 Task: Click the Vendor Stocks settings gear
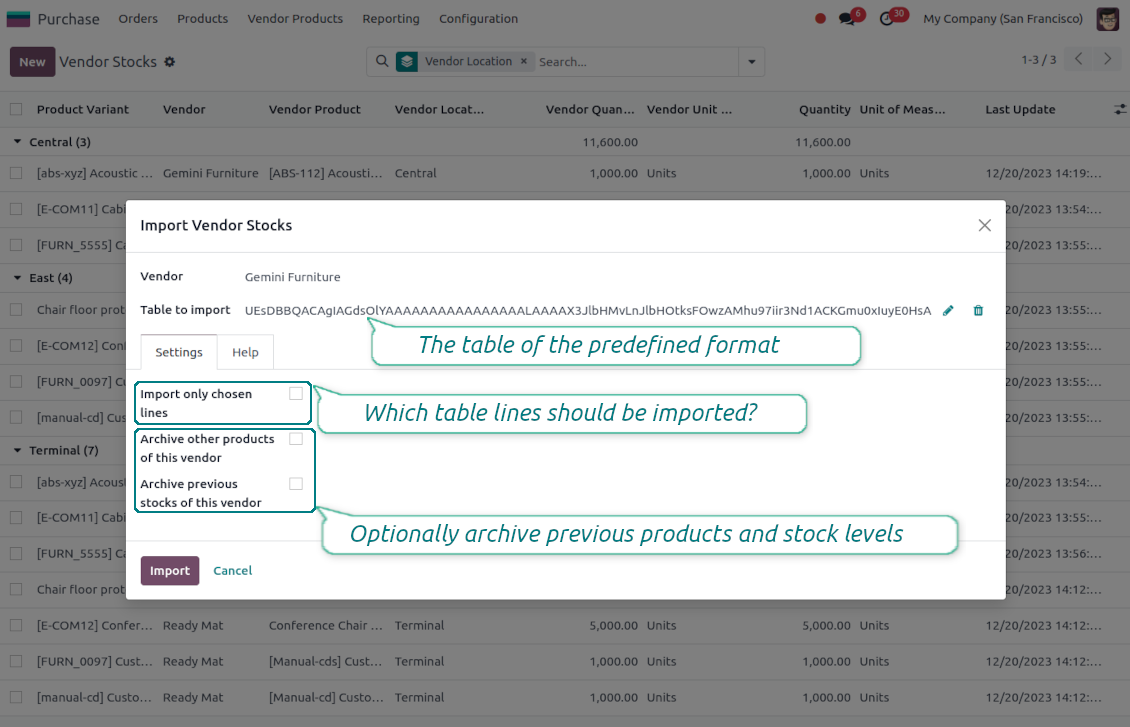click(170, 62)
